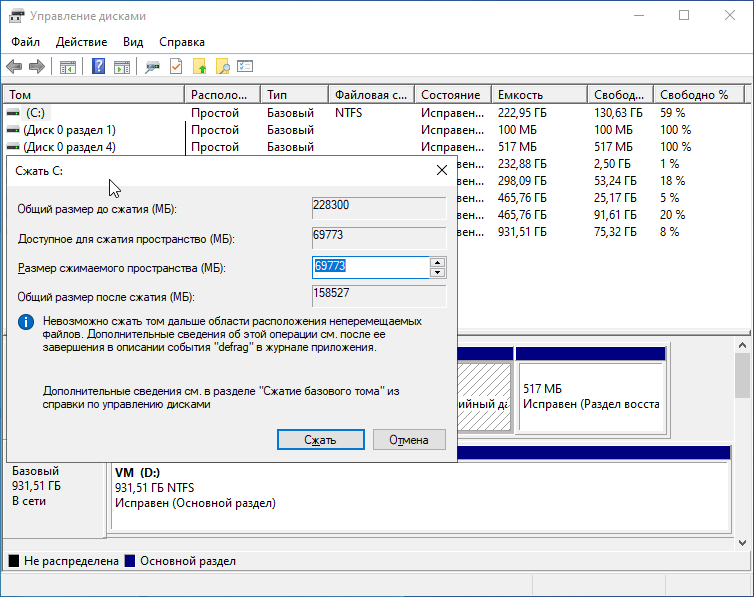Viewport: 754px width, 597px height.
Task: Toggle the console tree pane icon
Action: (x=68, y=66)
